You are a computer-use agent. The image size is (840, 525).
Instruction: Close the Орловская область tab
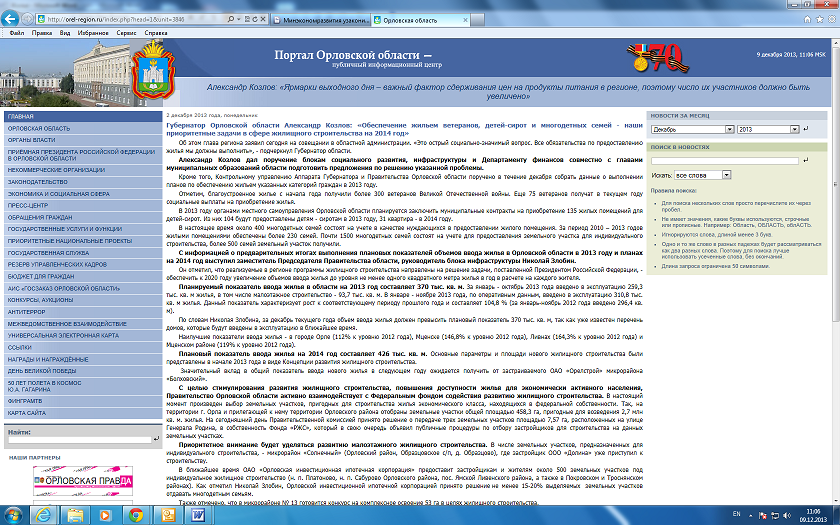(x=465, y=20)
